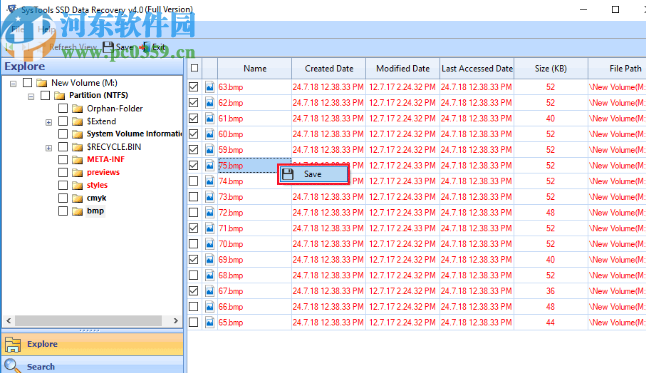The height and width of the screenshot is (373, 646).
Task: Check the checkbox for 66.bmp
Action: pos(193,307)
